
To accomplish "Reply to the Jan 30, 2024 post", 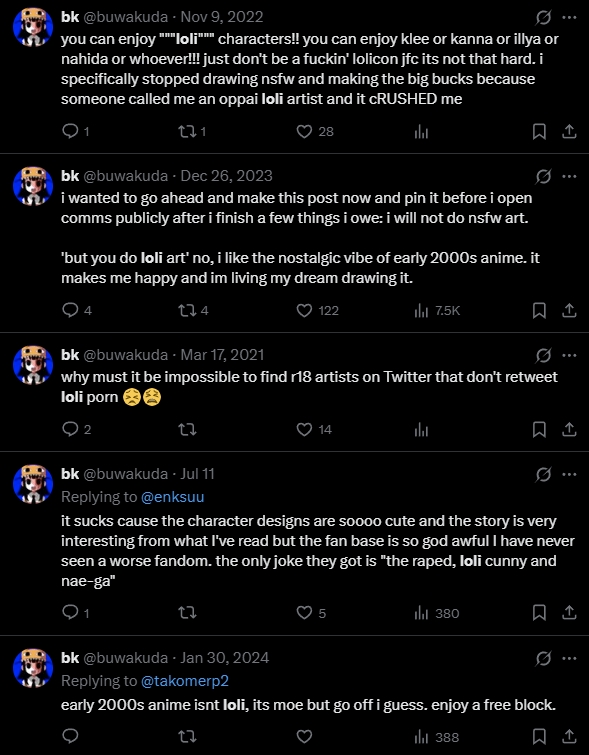I will pos(70,736).
